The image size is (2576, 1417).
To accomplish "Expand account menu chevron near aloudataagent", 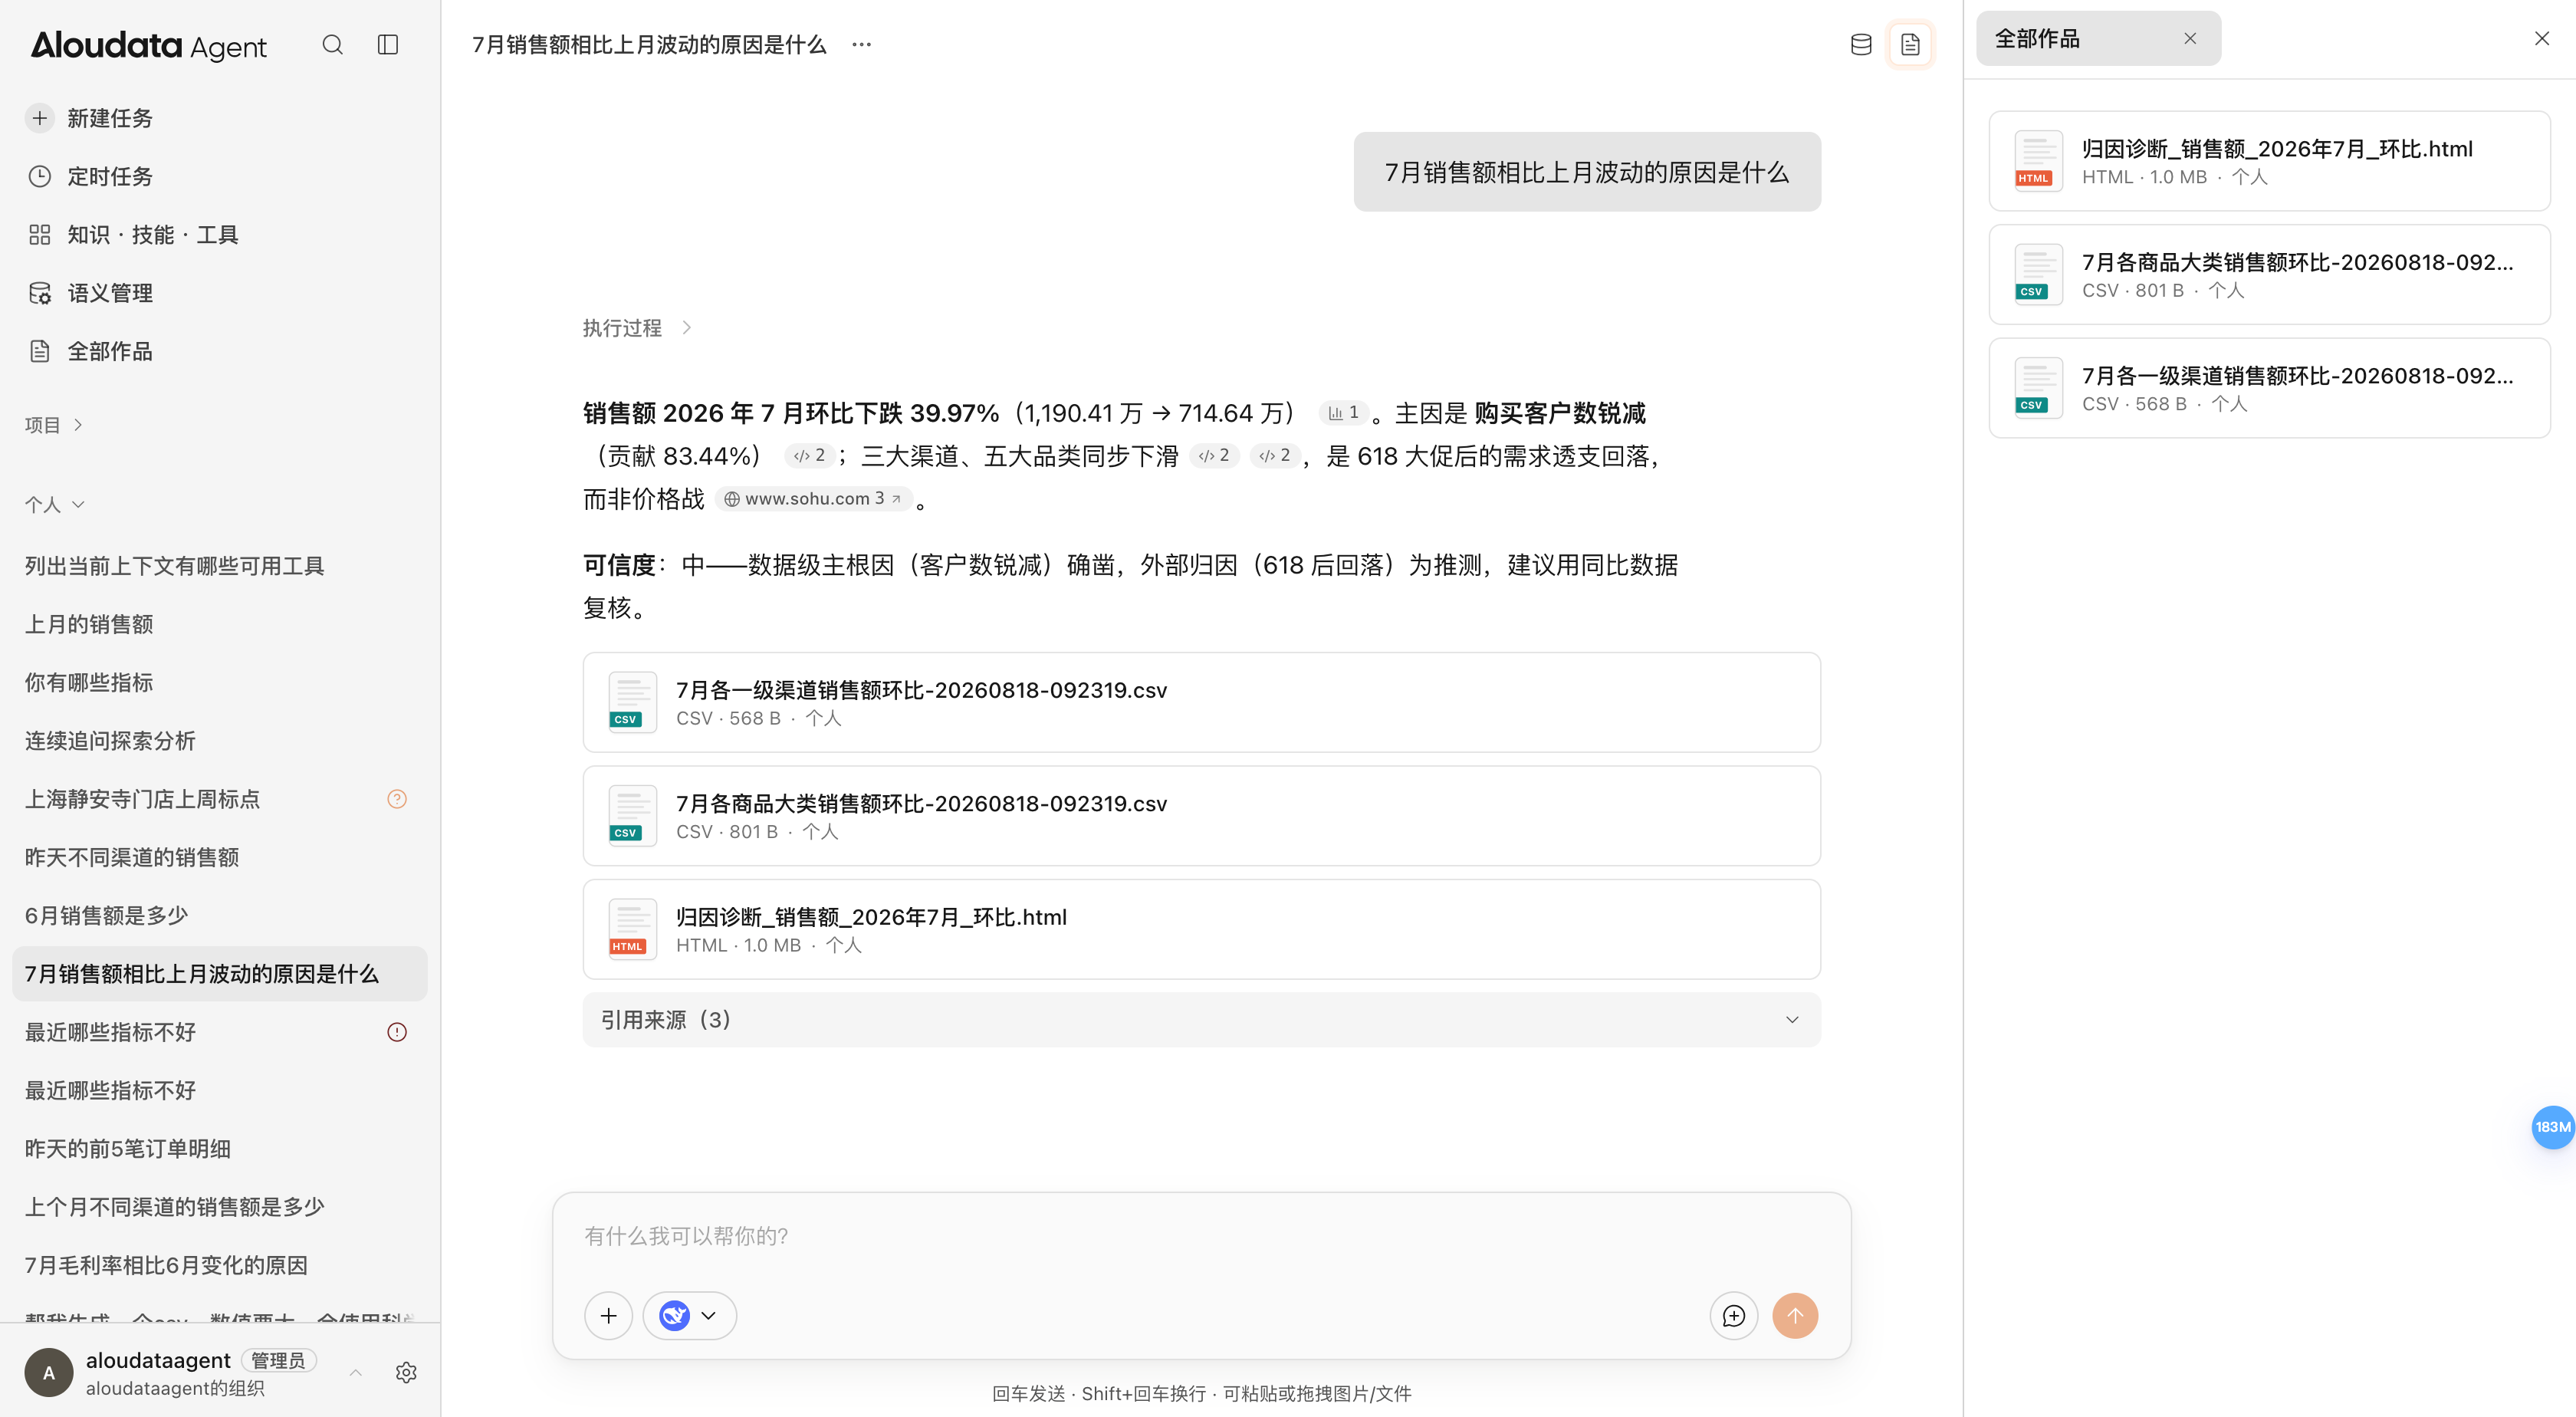I will click(x=356, y=1373).
